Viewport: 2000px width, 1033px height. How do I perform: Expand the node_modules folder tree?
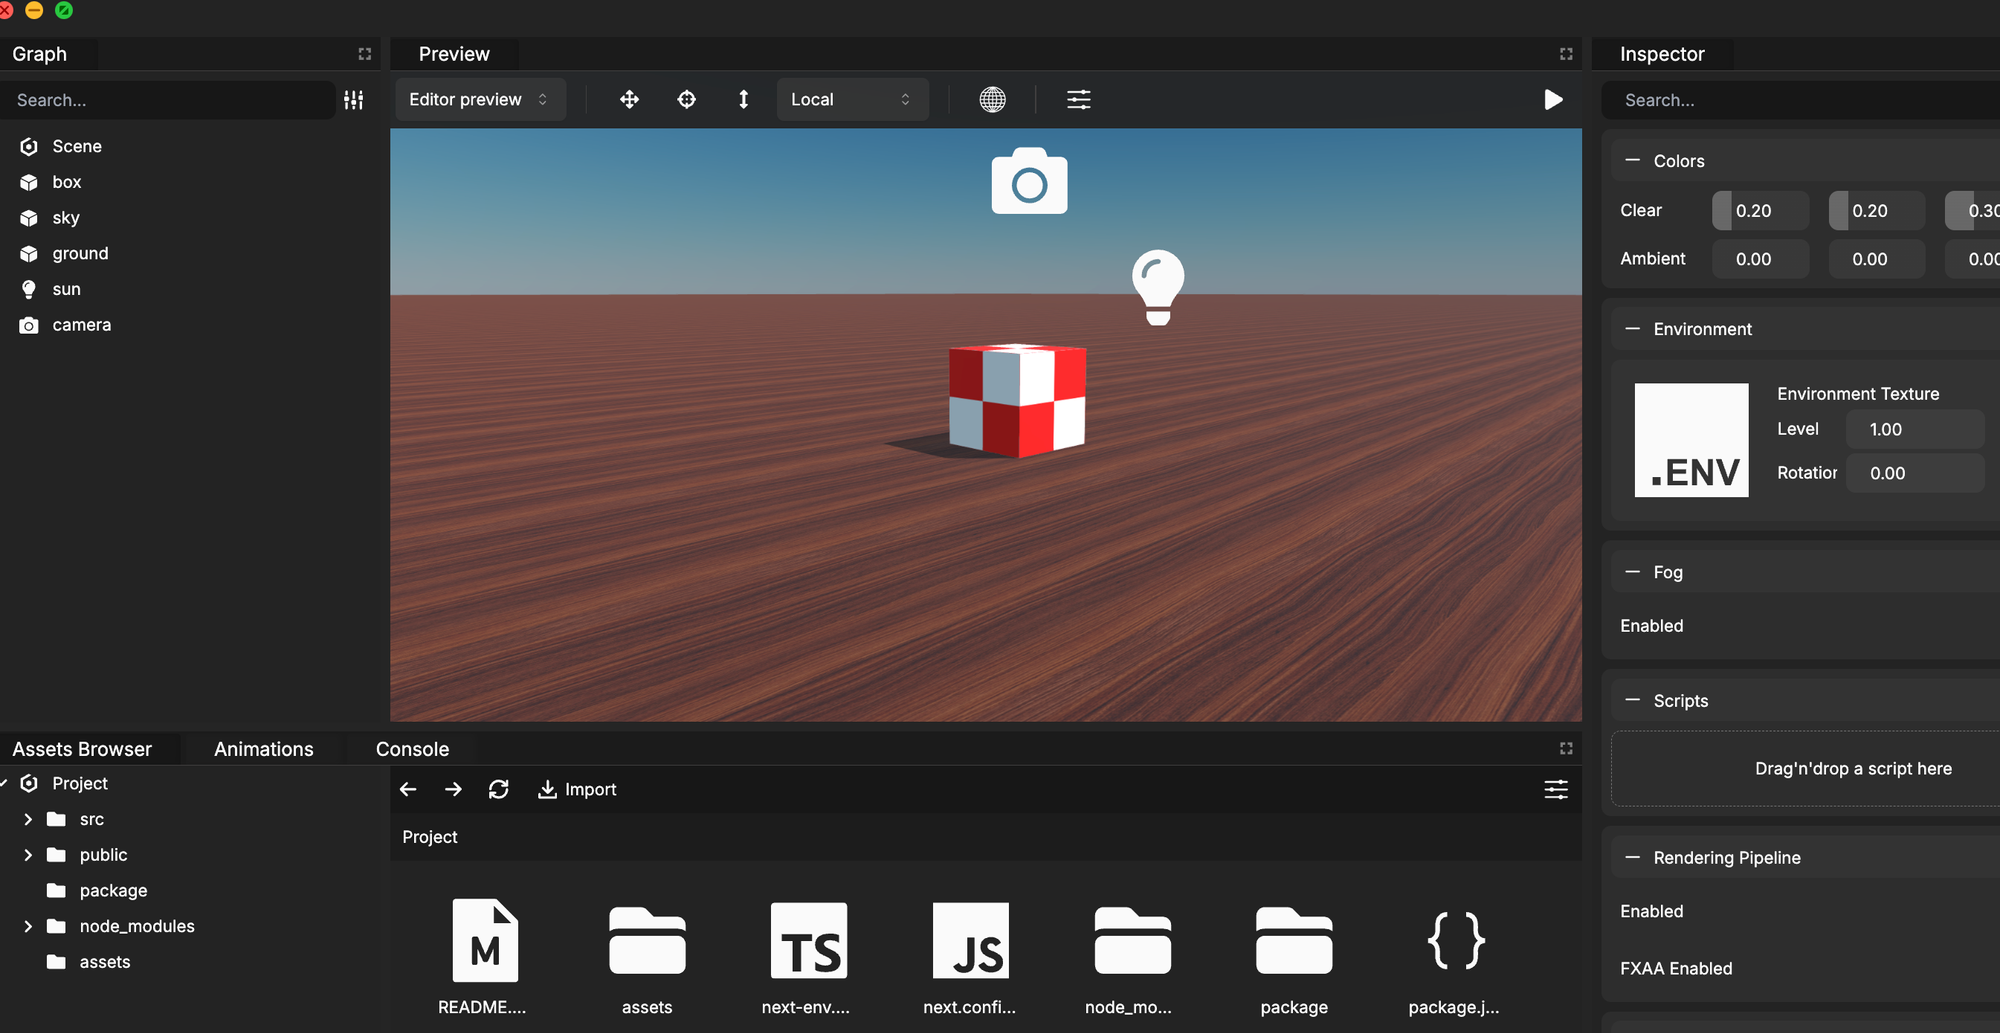(x=28, y=926)
